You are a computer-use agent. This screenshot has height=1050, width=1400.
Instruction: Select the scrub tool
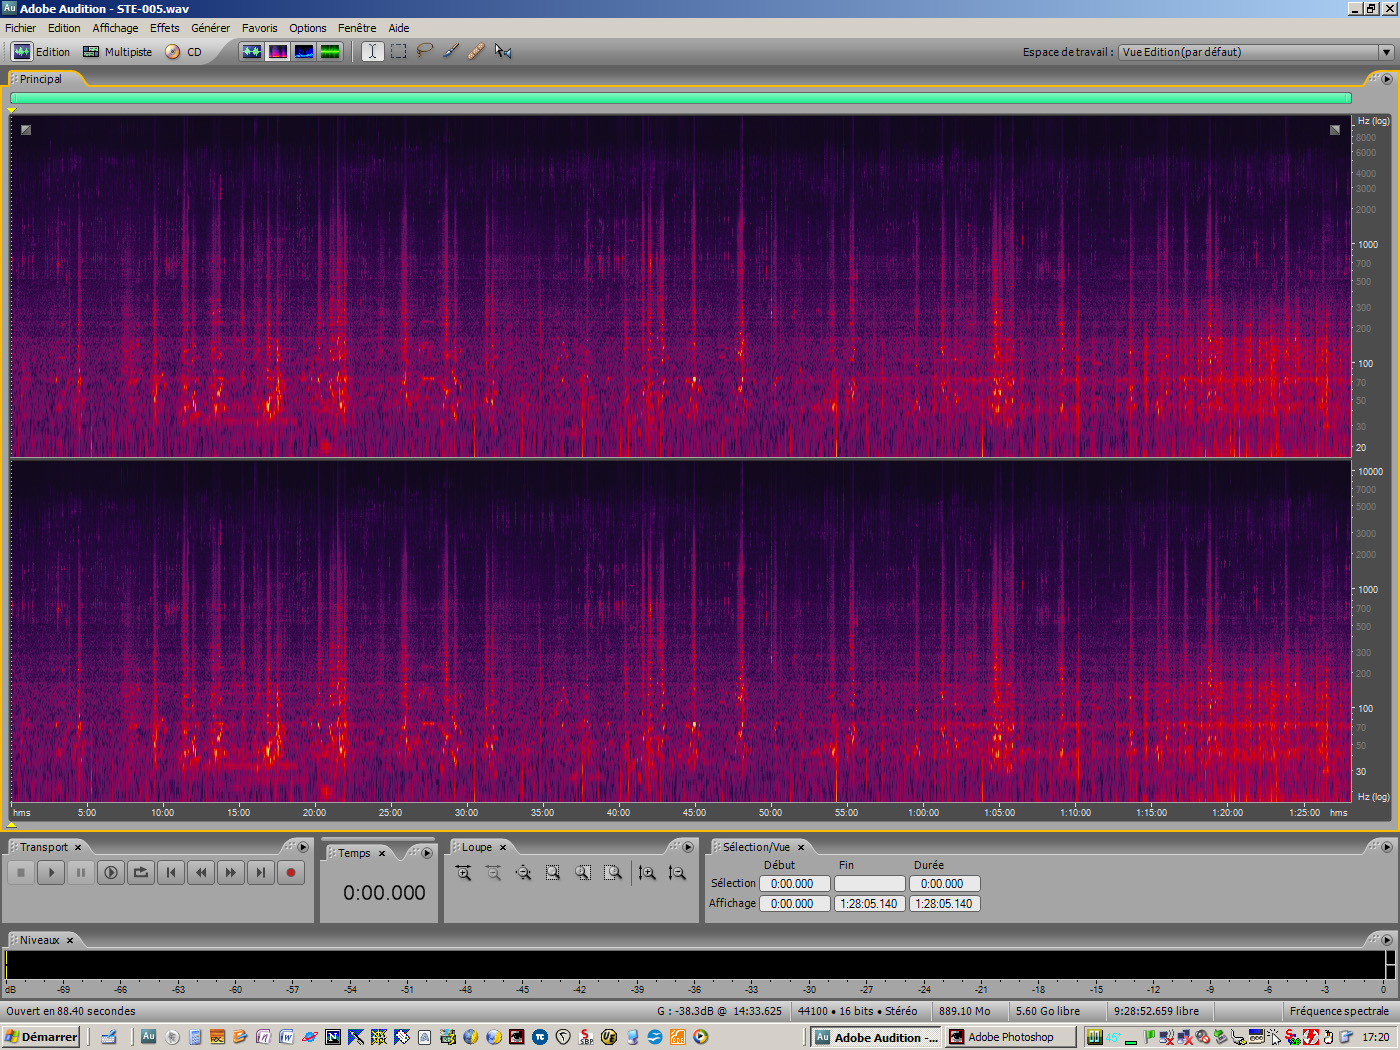point(504,51)
